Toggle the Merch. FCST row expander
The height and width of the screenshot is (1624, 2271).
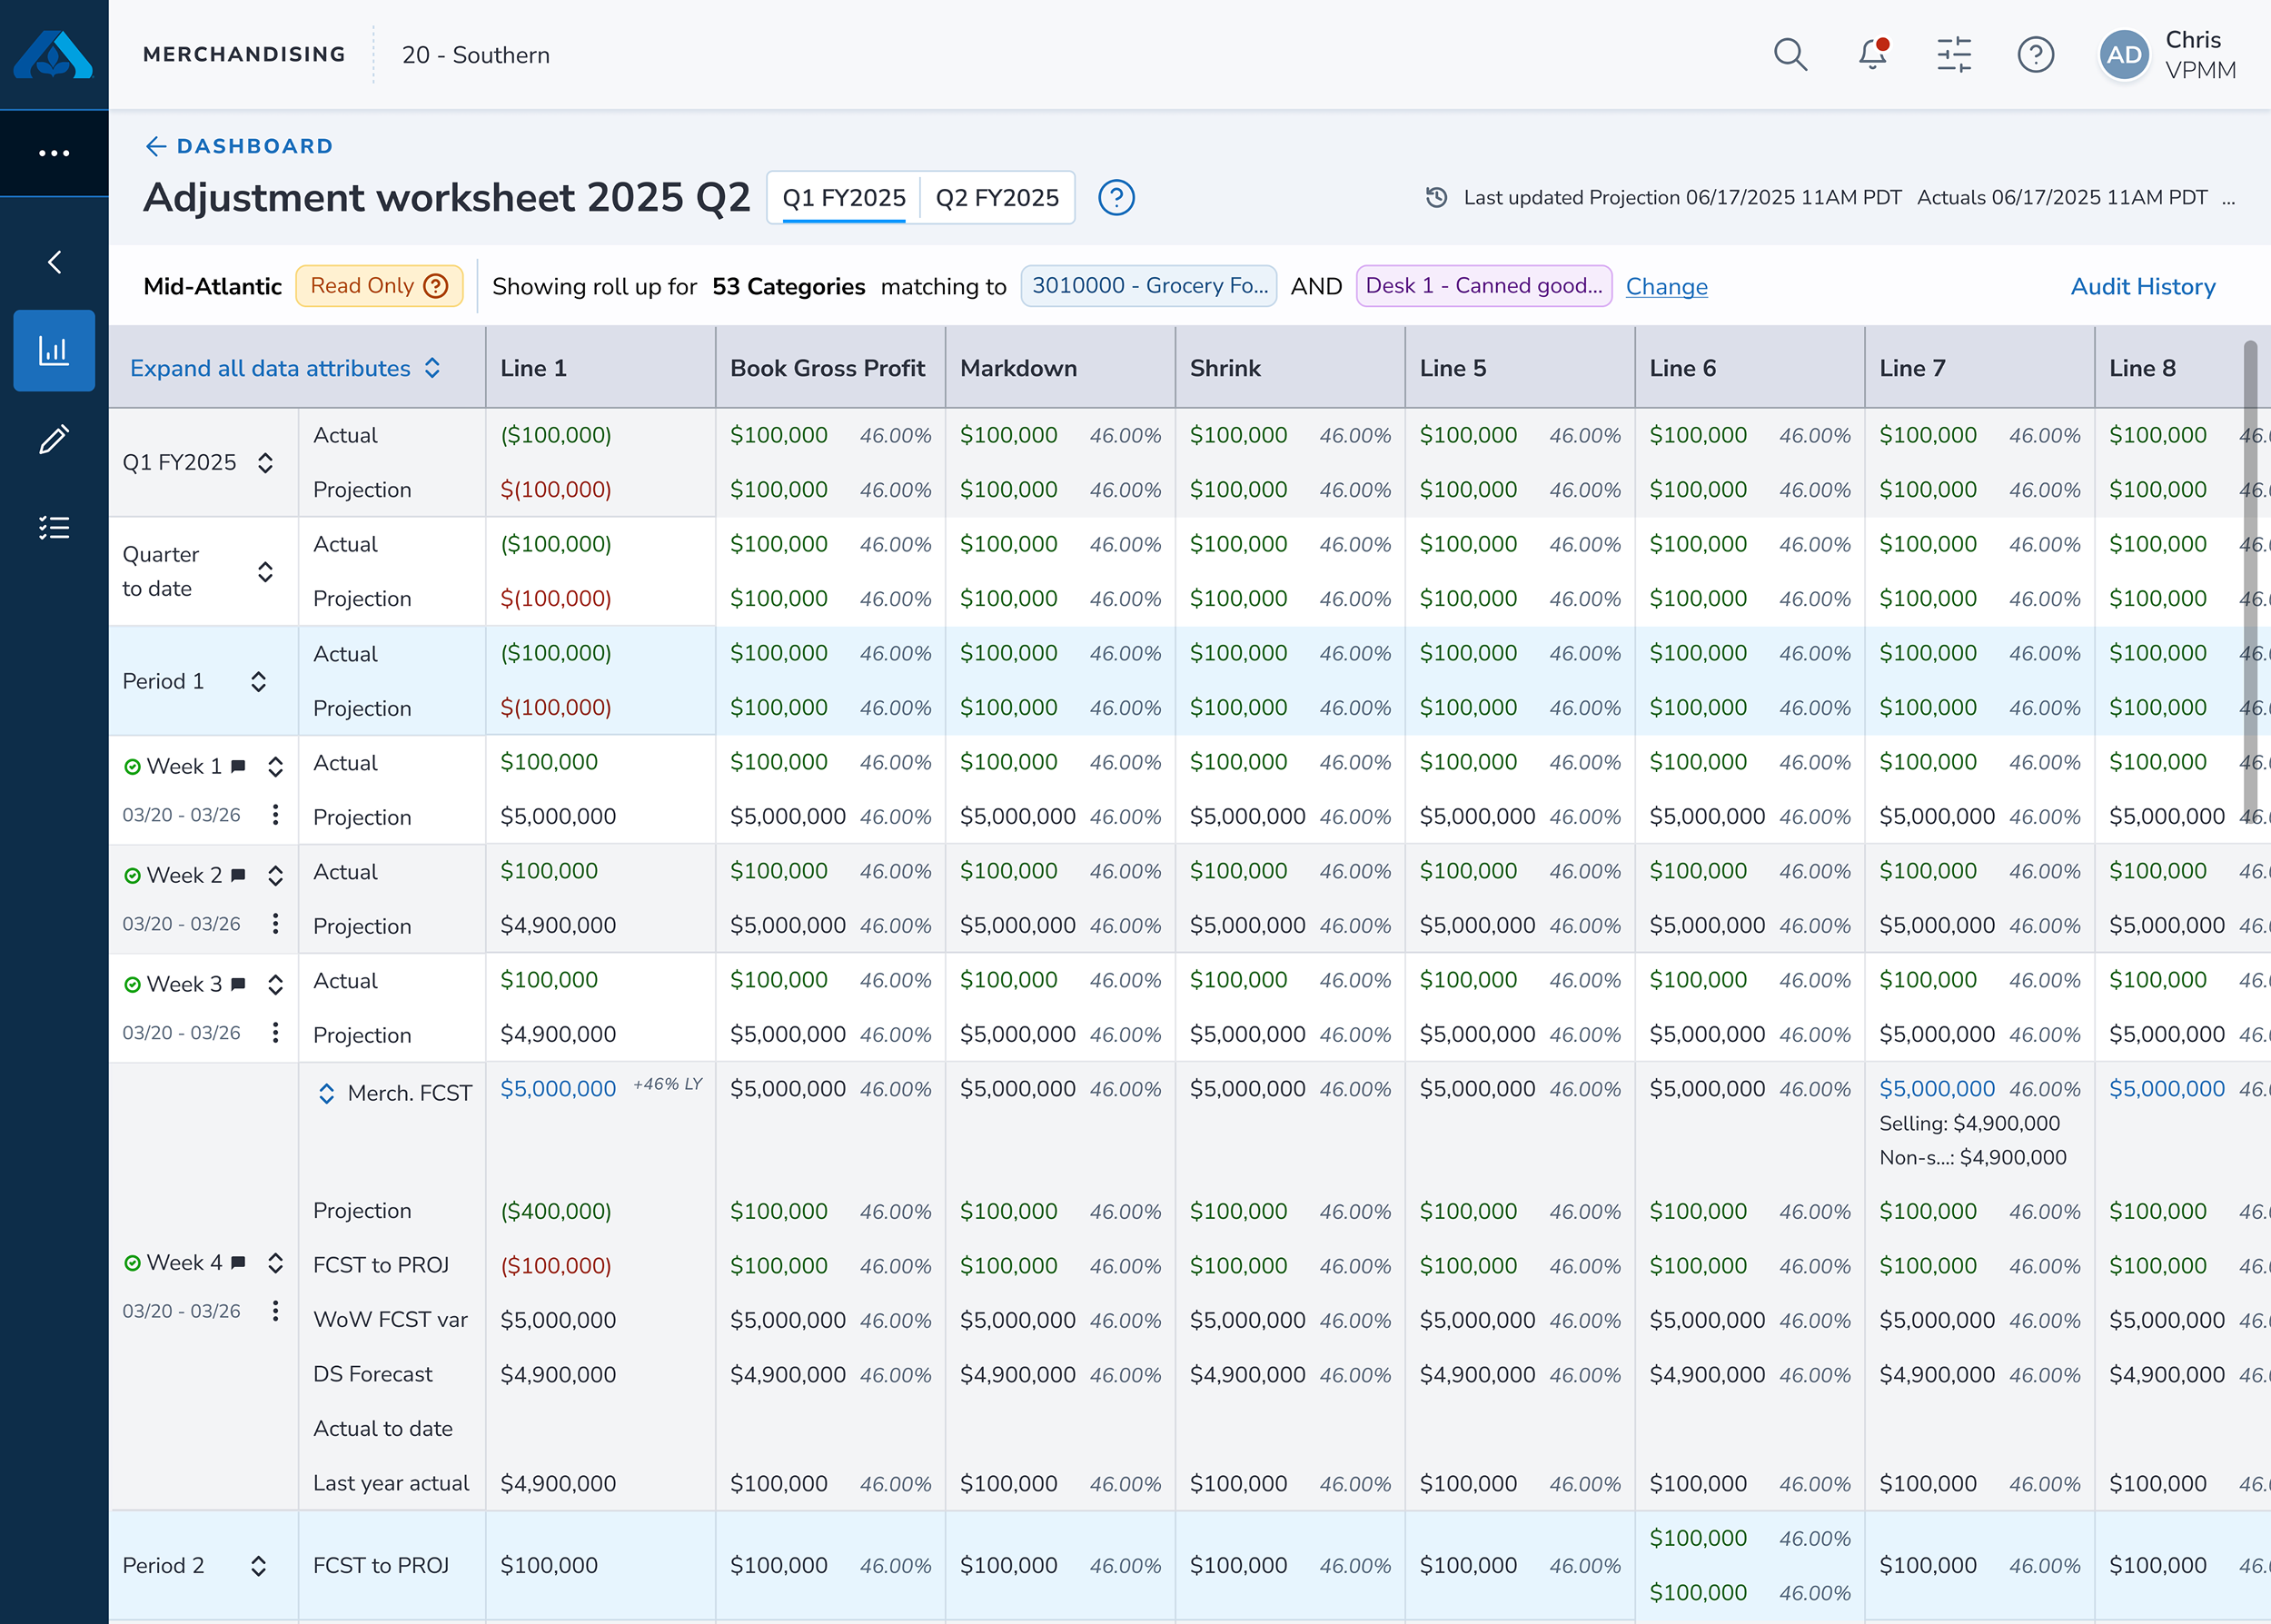pyautogui.click(x=327, y=1093)
